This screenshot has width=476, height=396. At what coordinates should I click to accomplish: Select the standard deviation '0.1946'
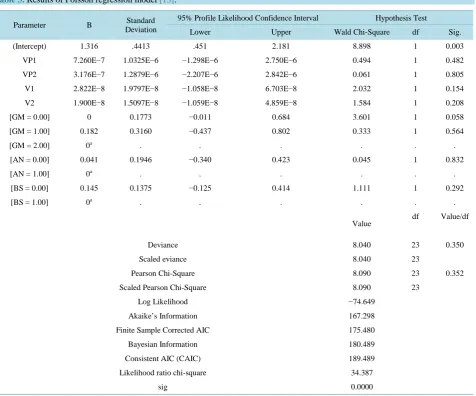141,160
